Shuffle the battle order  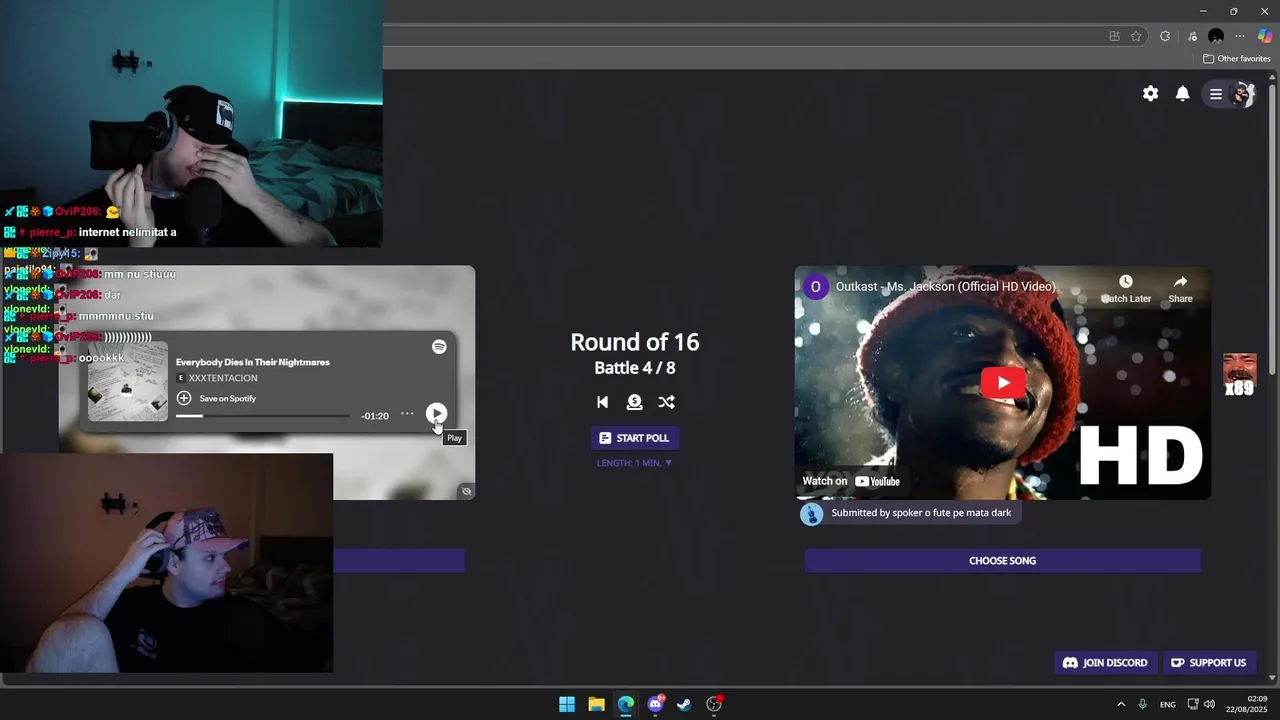[x=667, y=402]
